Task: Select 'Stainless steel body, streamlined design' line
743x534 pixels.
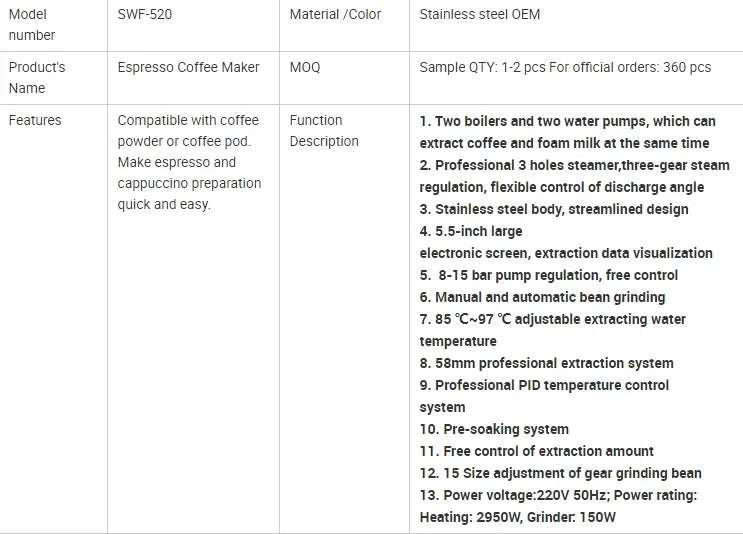Action: [x=554, y=209]
